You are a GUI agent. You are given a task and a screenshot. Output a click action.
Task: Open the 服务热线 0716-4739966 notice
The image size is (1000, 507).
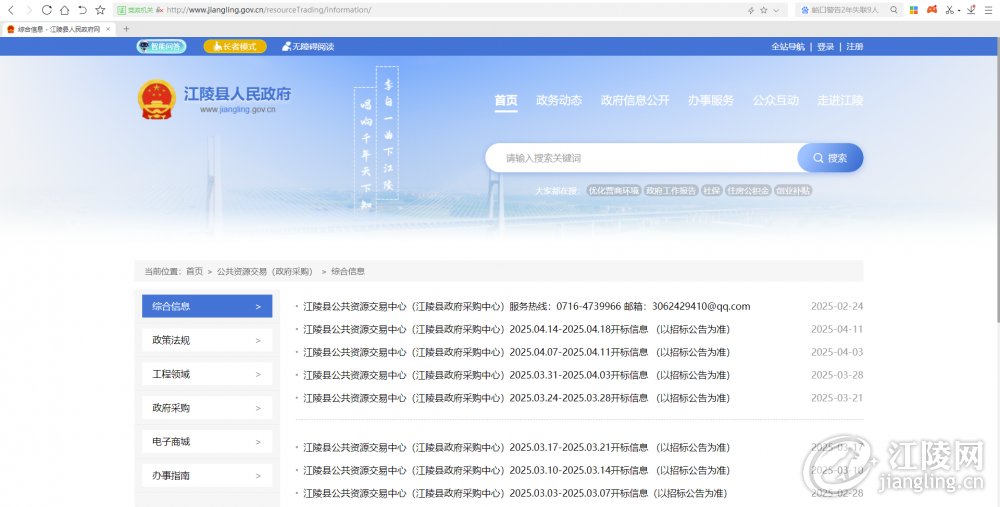coord(527,306)
